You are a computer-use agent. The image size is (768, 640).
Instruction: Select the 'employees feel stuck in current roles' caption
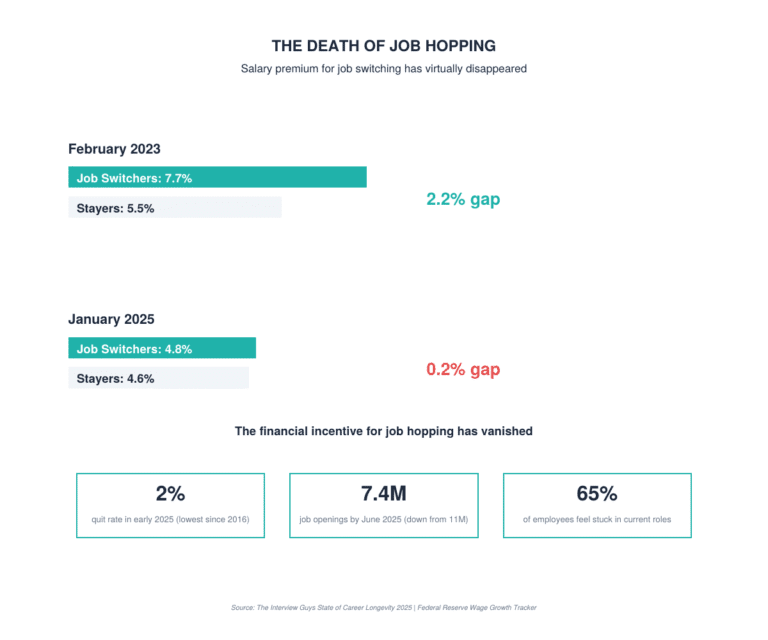(597, 519)
